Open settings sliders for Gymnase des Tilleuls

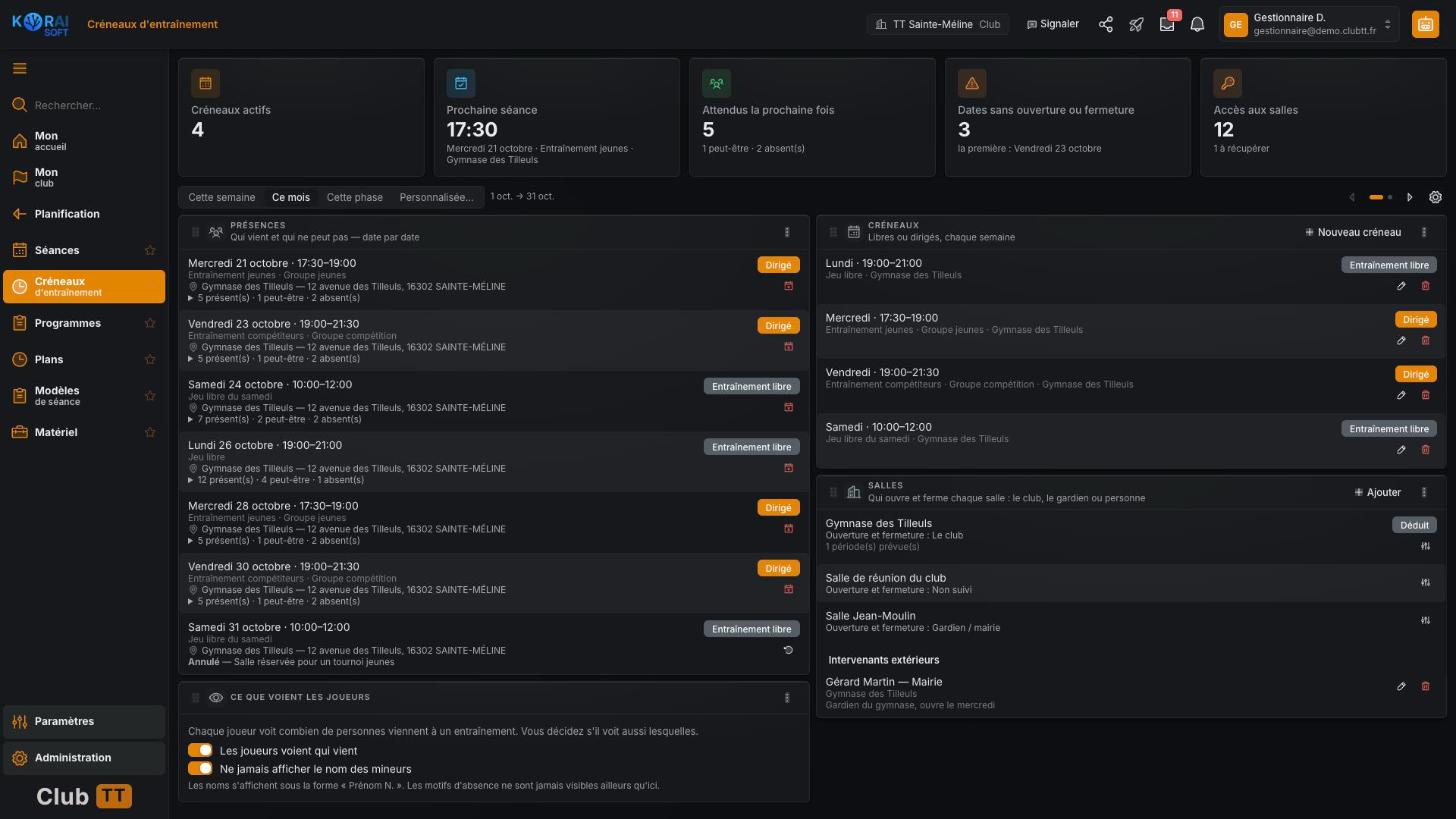coord(1426,546)
